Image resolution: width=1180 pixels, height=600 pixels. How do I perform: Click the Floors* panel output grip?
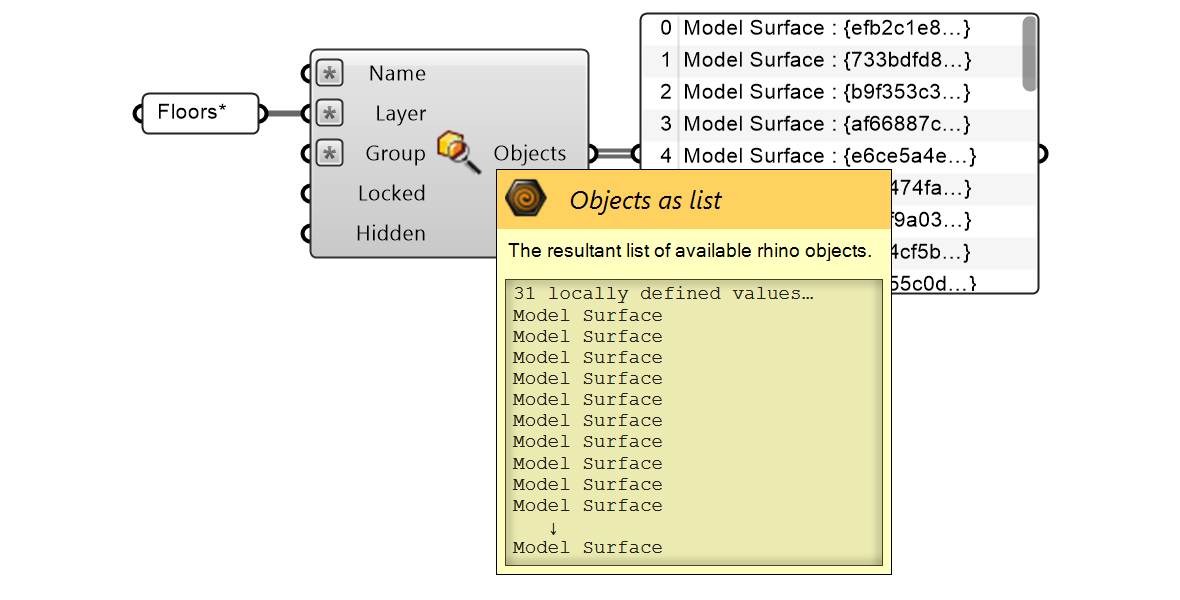[261, 113]
